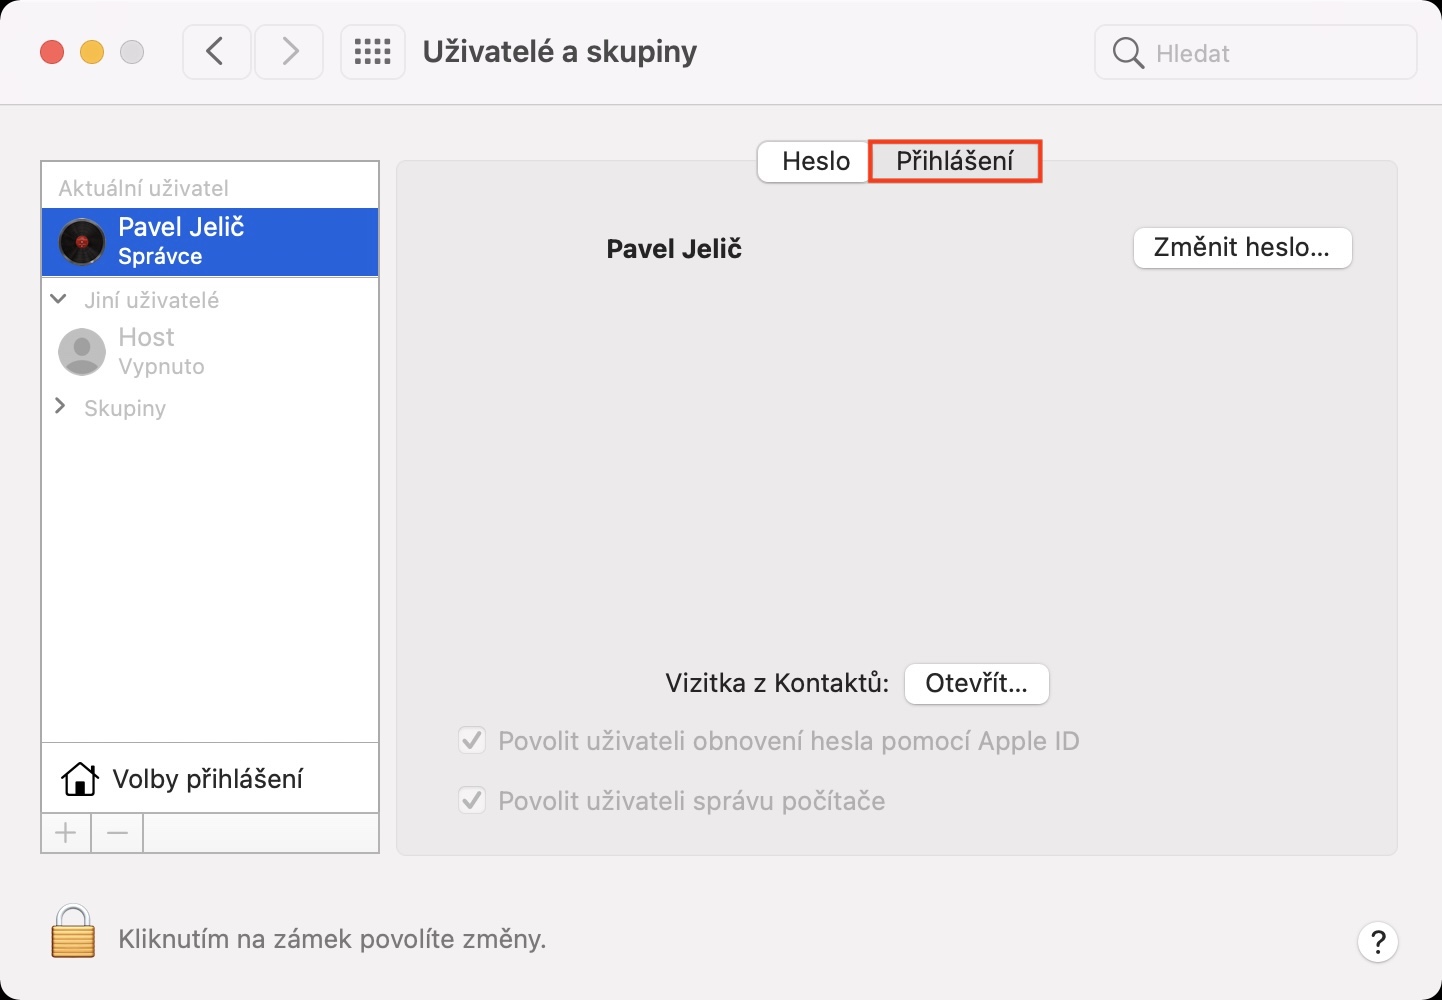Click Otevřít to open Contacts card

tap(976, 684)
